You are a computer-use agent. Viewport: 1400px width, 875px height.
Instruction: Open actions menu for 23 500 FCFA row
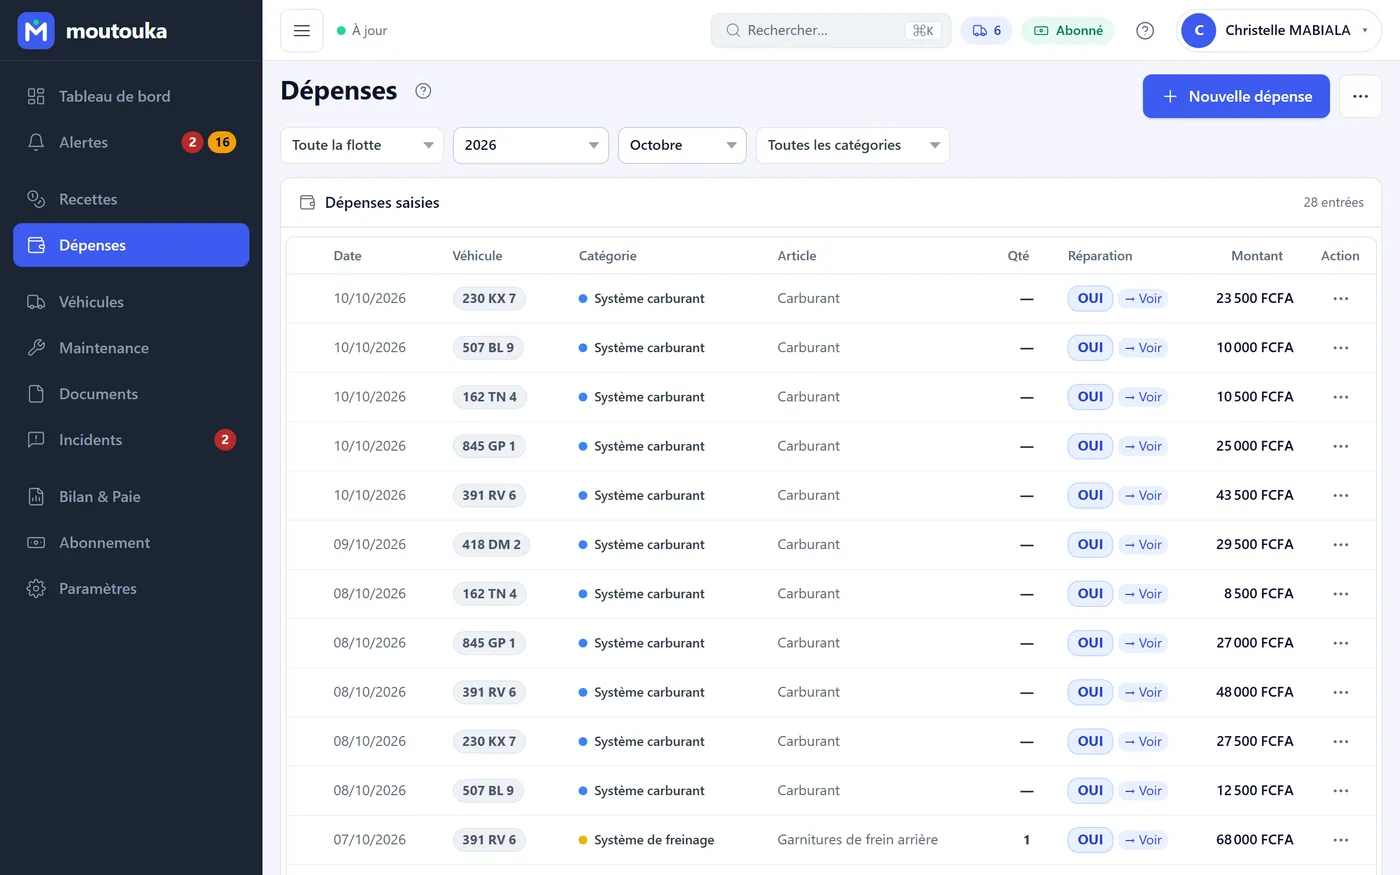click(x=1340, y=298)
